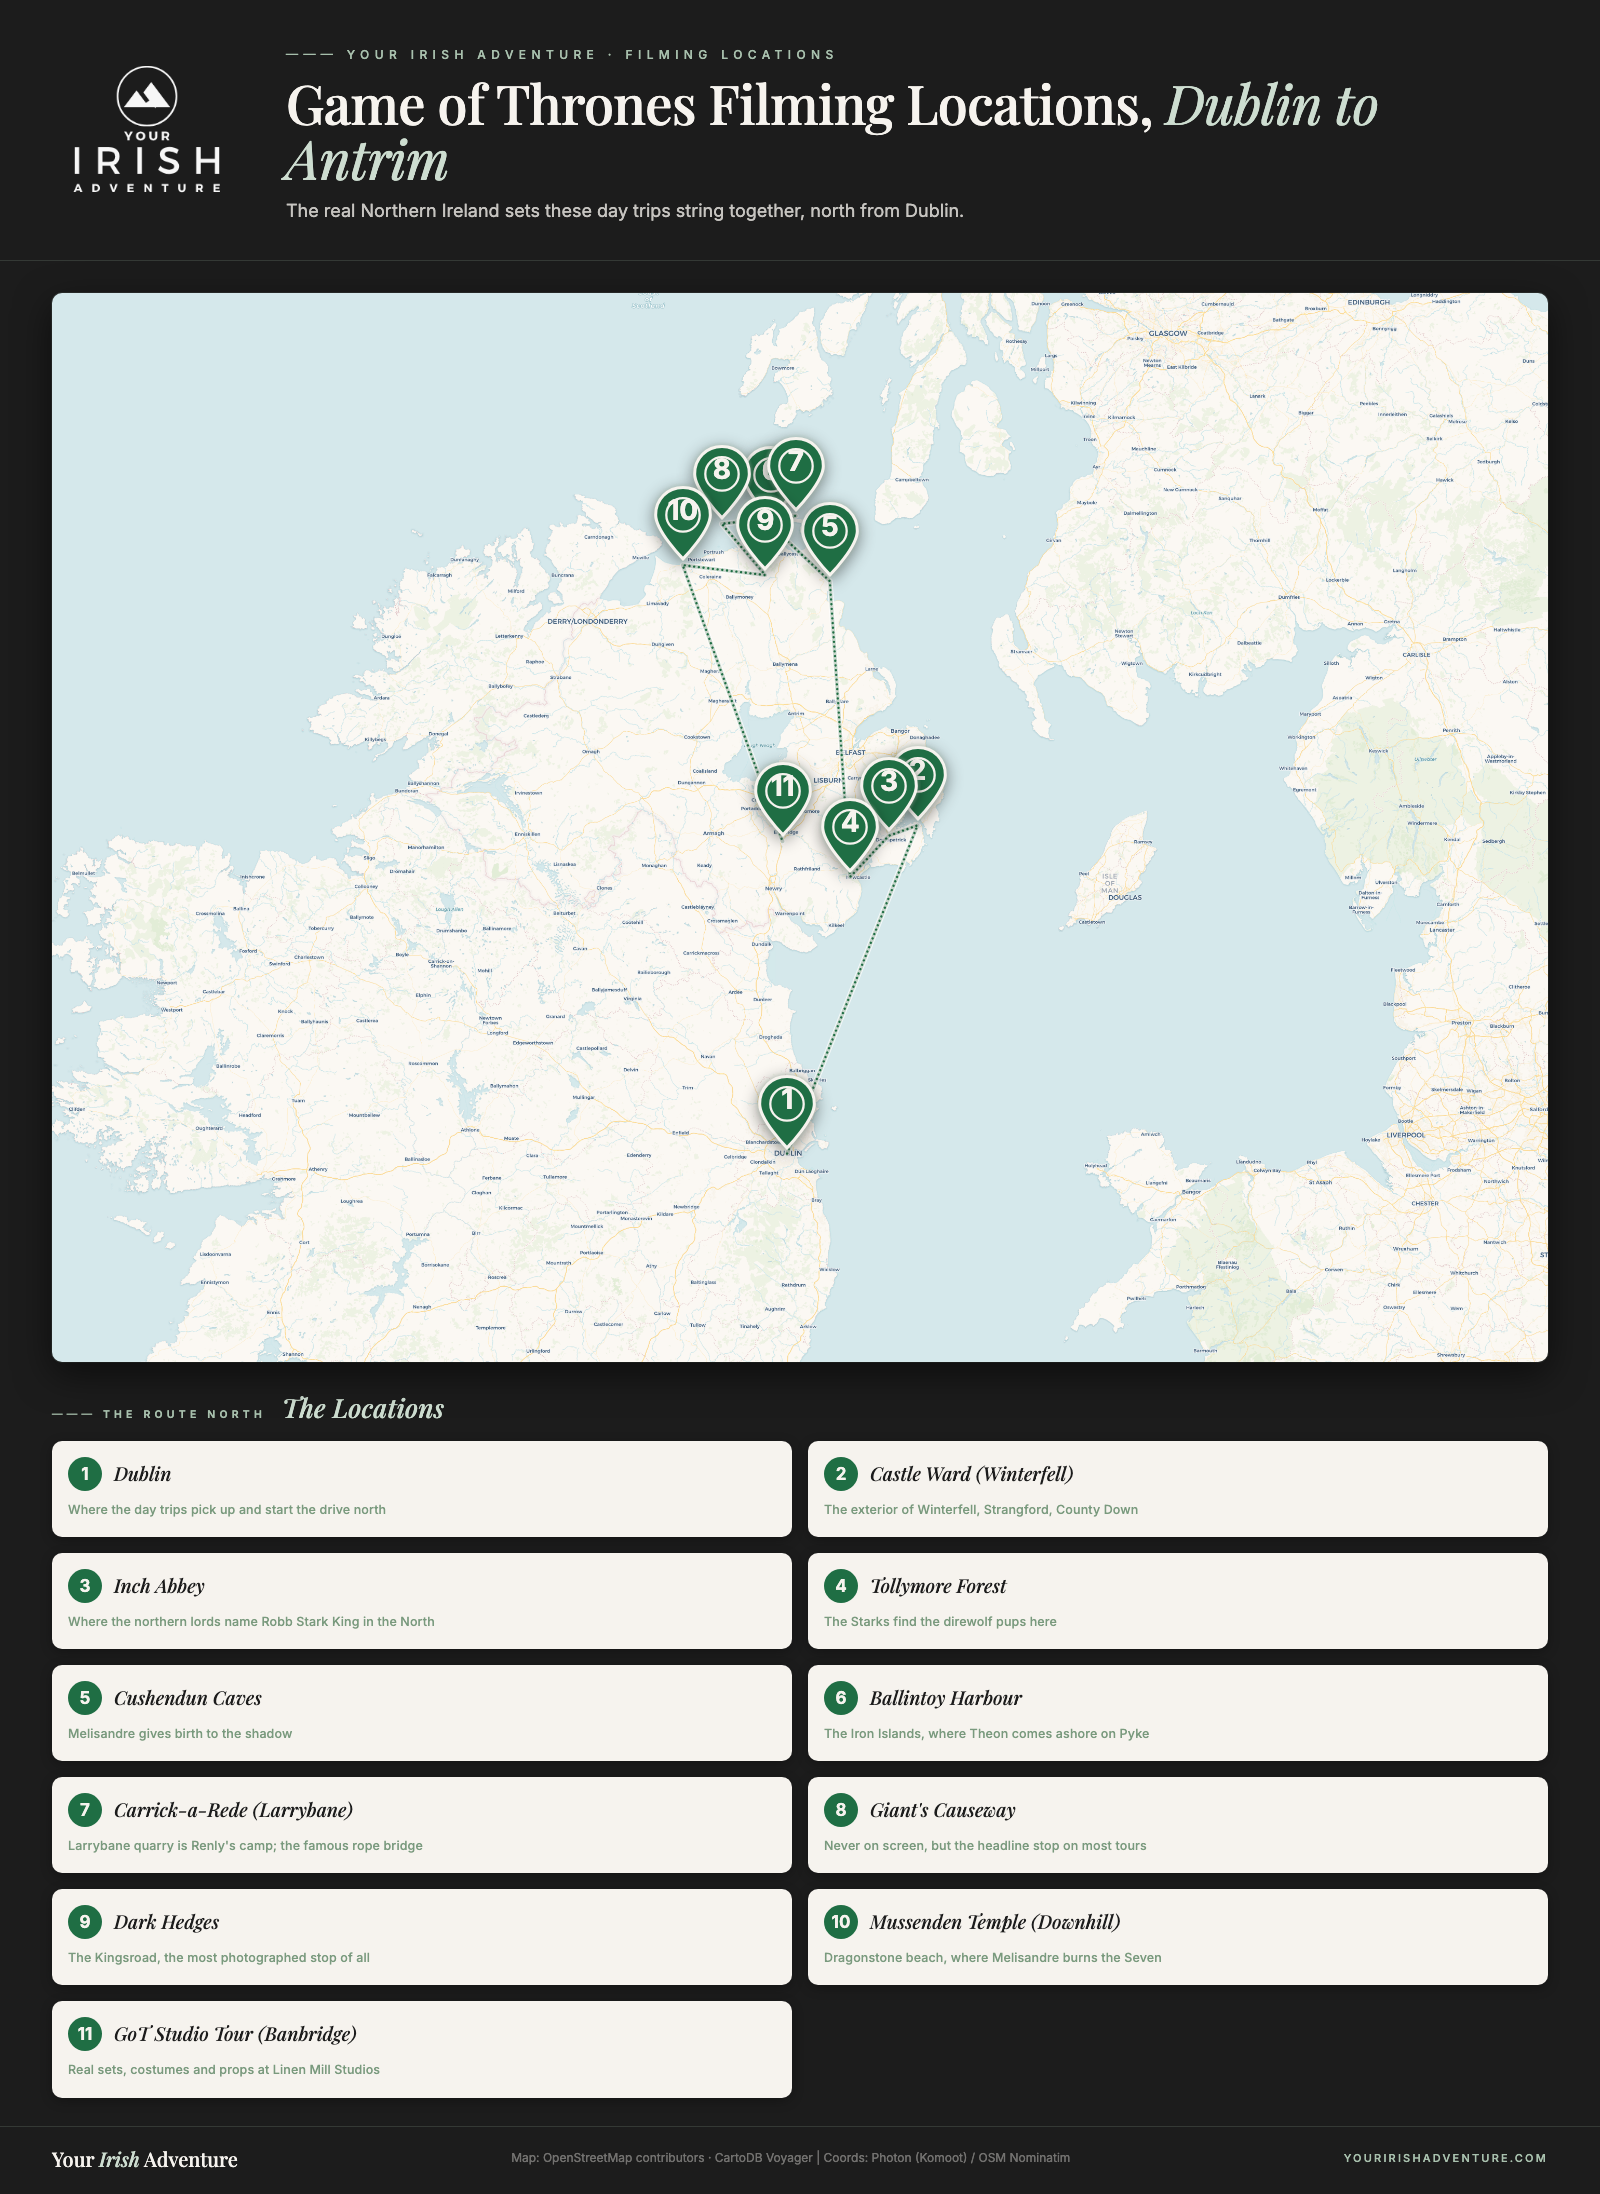The image size is (1600, 2194).
Task: Click the number 10 badge beside Mussenden Temple
Action: [841, 1921]
